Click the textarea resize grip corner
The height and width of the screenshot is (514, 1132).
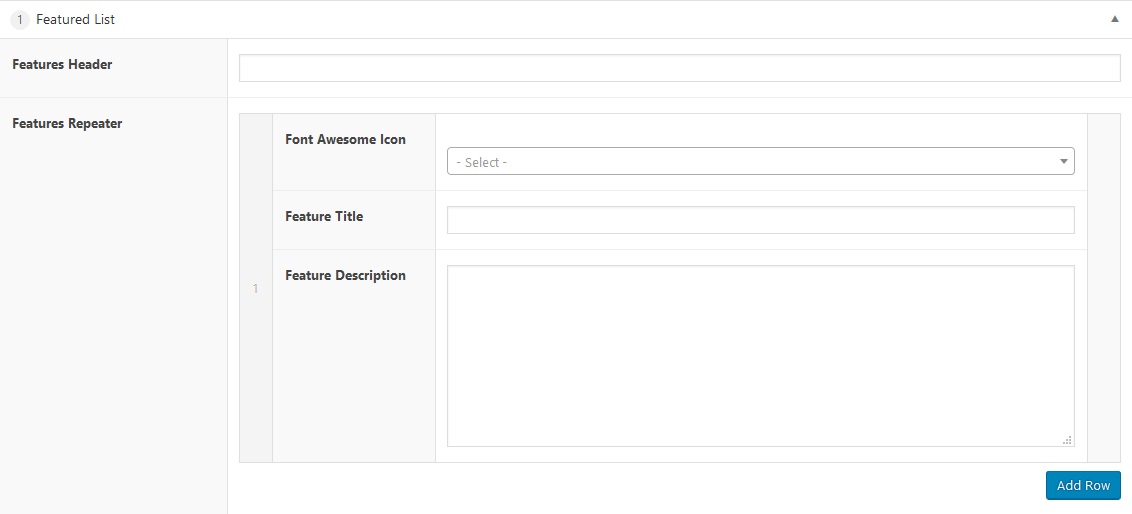[x=1067, y=440]
